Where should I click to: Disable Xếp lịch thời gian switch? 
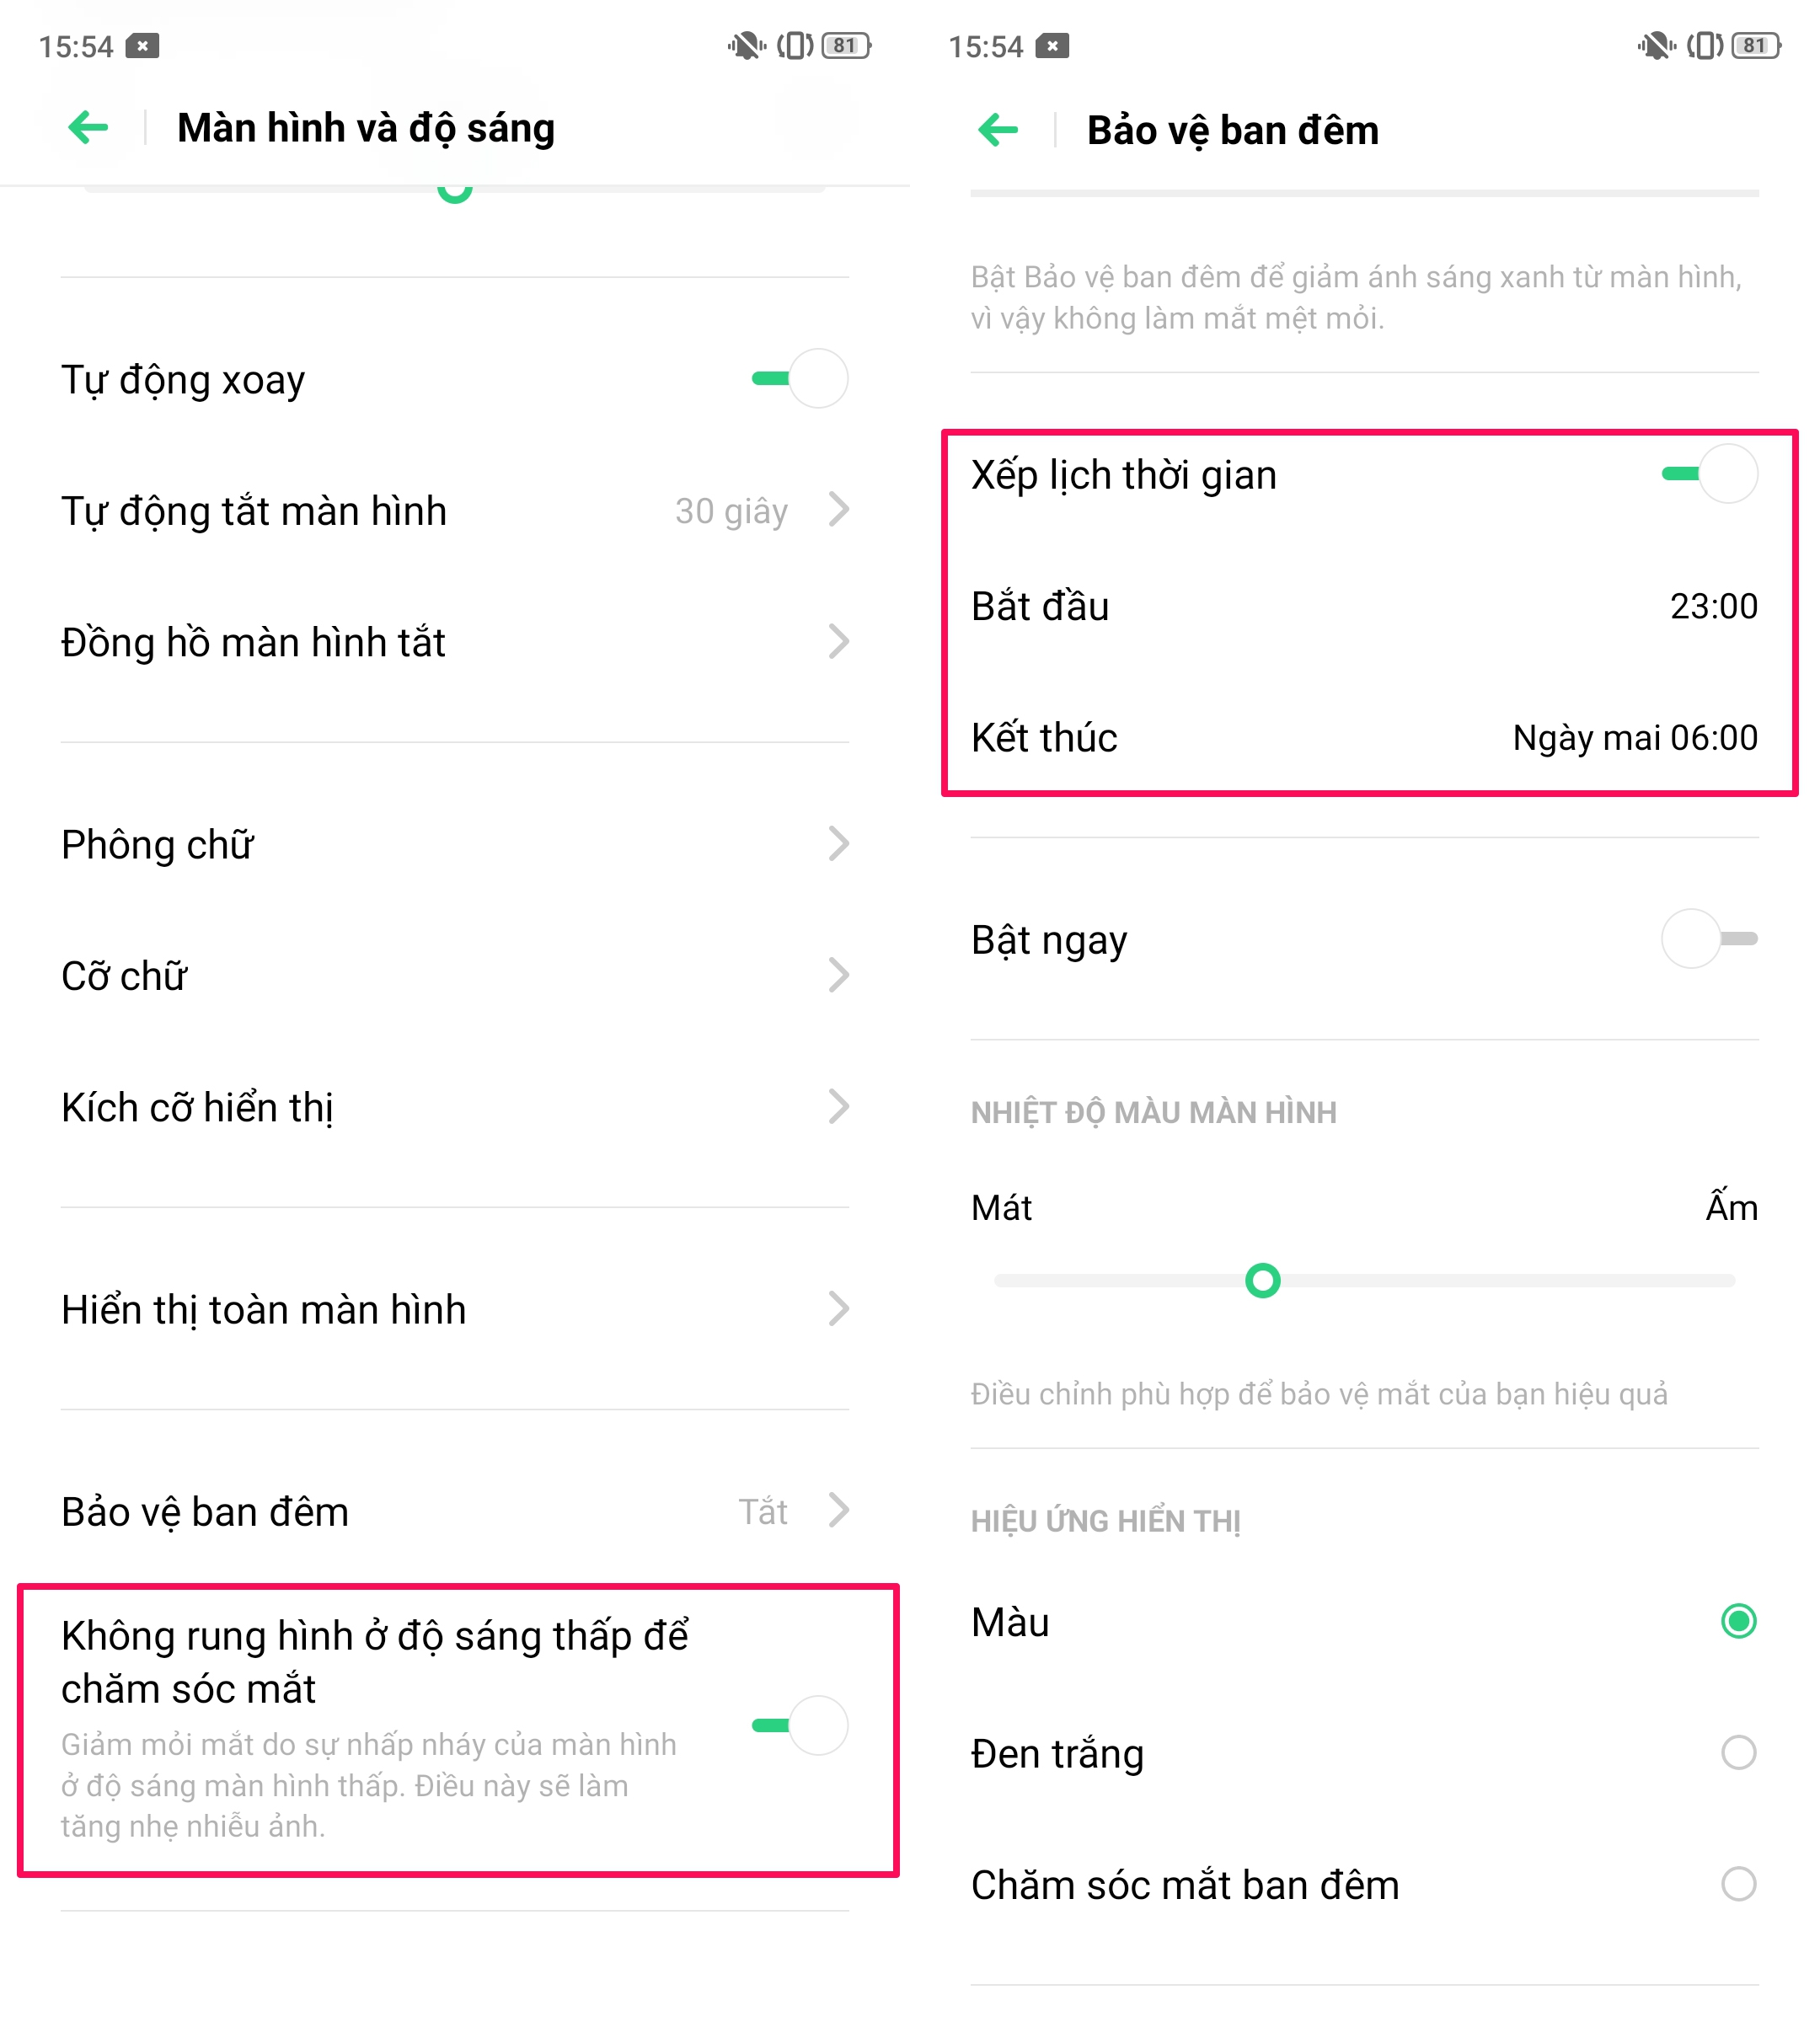1710,474
